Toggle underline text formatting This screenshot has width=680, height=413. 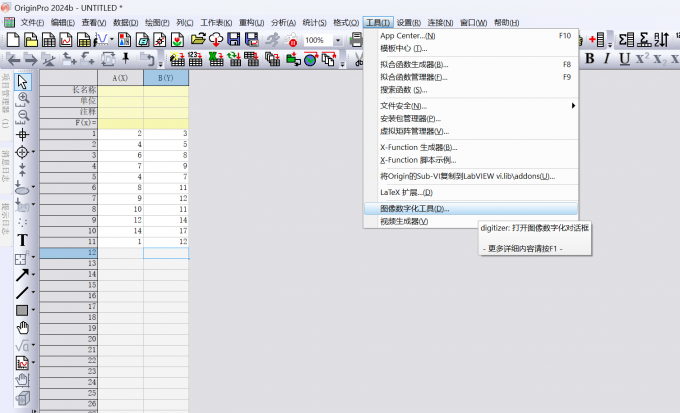click(x=624, y=59)
